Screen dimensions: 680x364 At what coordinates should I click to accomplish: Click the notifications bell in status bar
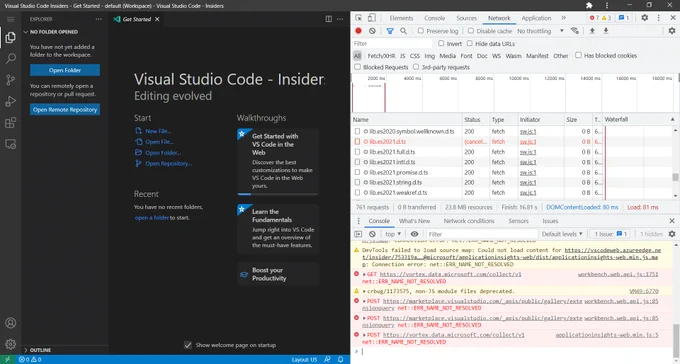pyautogui.click(x=340, y=360)
